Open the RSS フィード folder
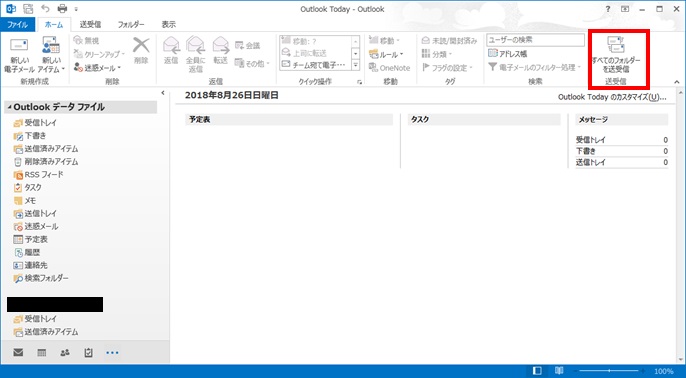 [x=38, y=175]
